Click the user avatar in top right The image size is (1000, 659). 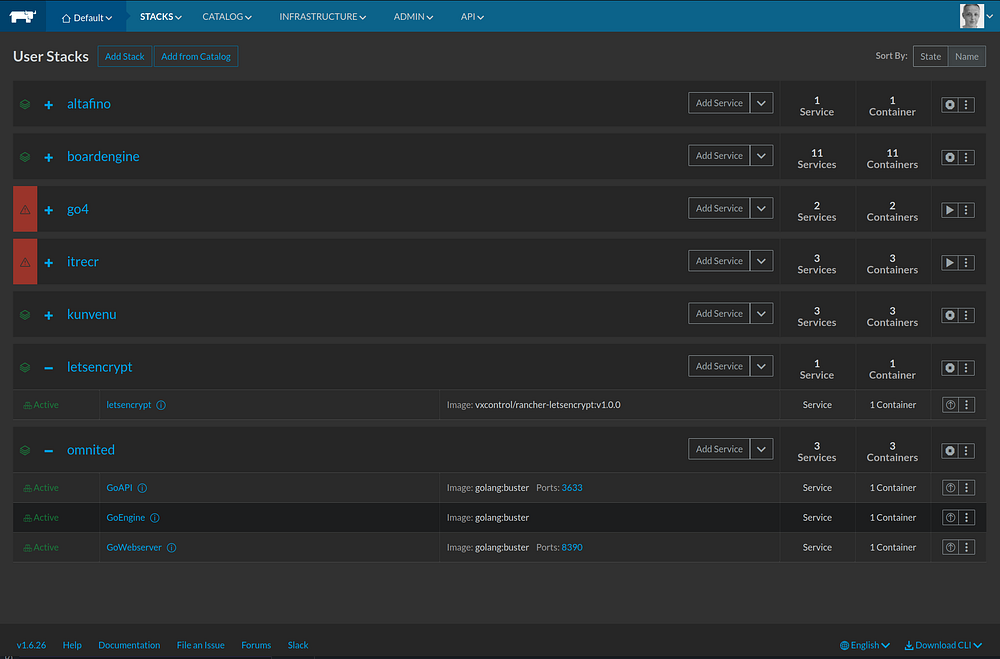coord(971,16)
